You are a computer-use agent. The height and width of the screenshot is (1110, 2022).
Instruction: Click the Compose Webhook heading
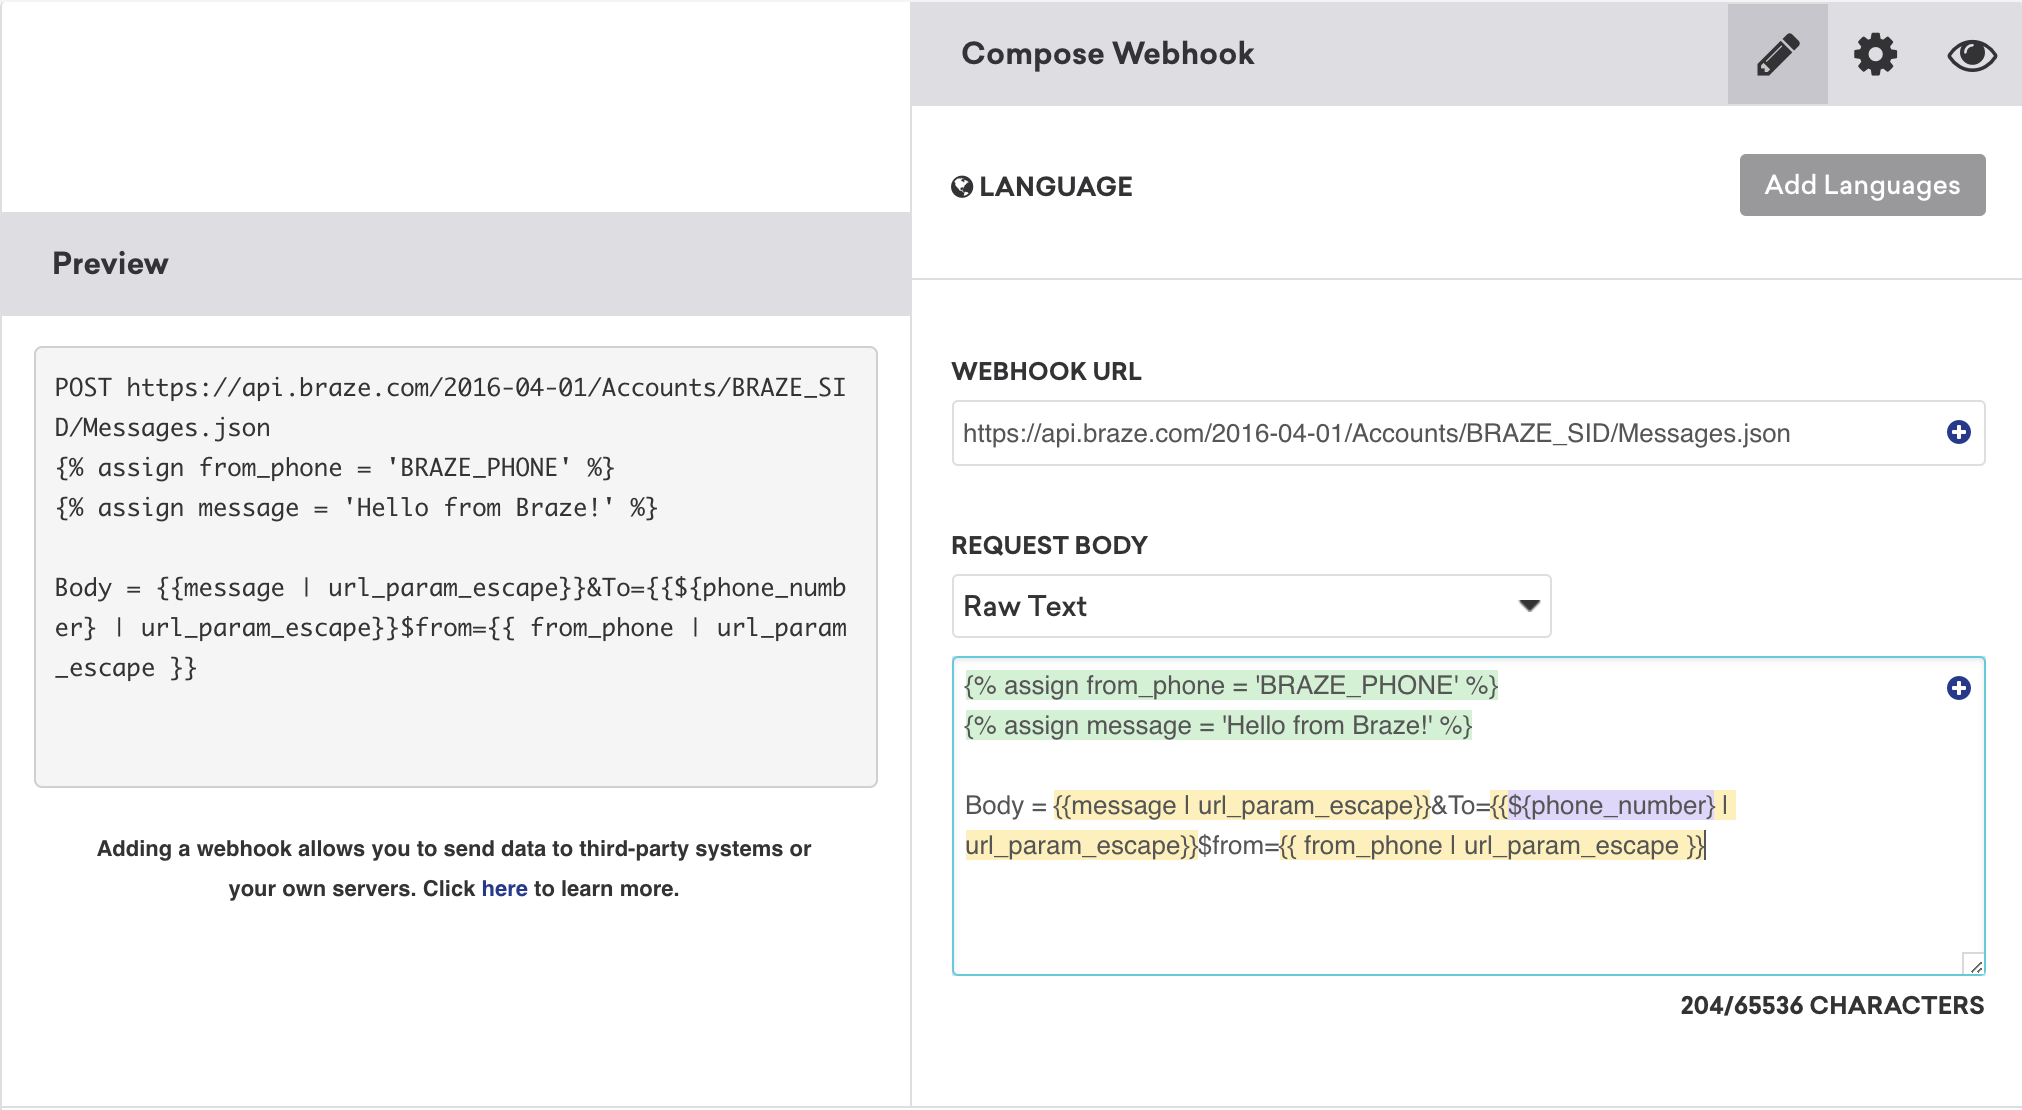coord(1107,53)
